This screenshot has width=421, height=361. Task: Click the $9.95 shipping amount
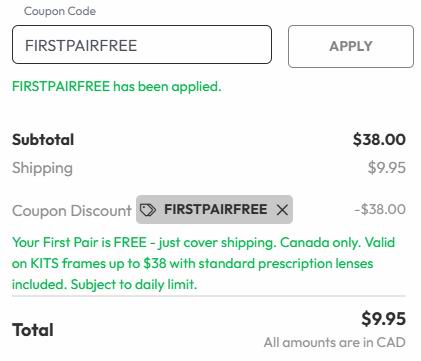click(387, 167)
